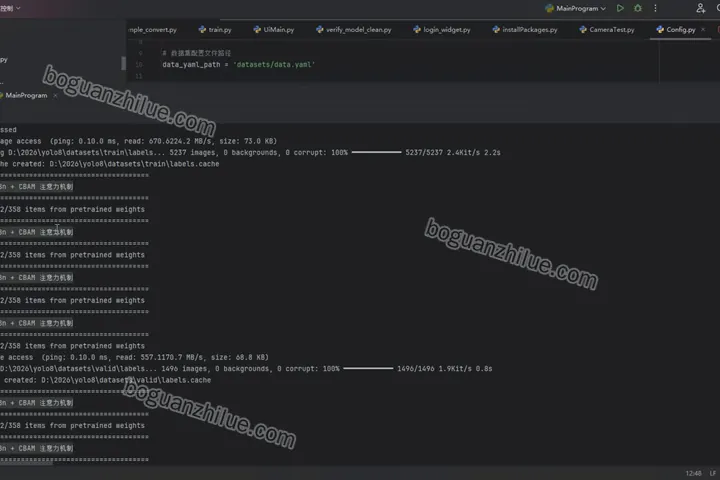Open the verify_model_clean.py tab
The image size is (720, 480).
tap(354, 29)
